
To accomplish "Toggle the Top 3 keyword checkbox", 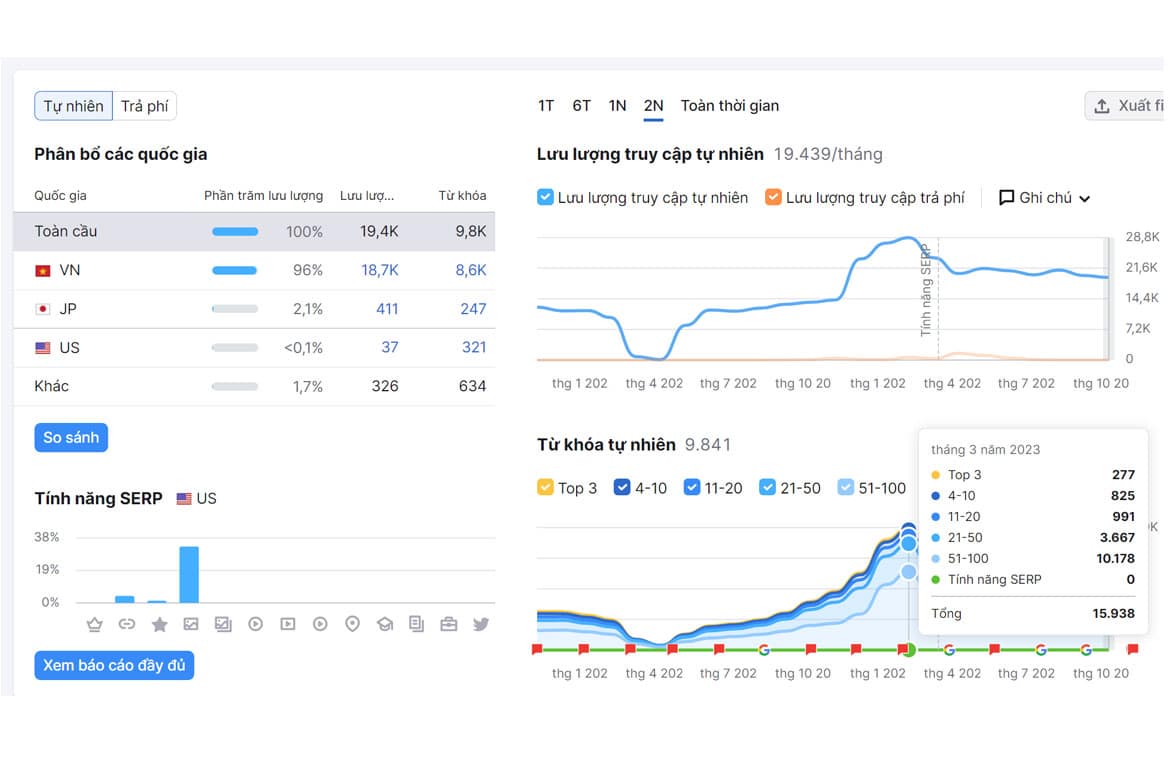I will [x=545, y=487].
